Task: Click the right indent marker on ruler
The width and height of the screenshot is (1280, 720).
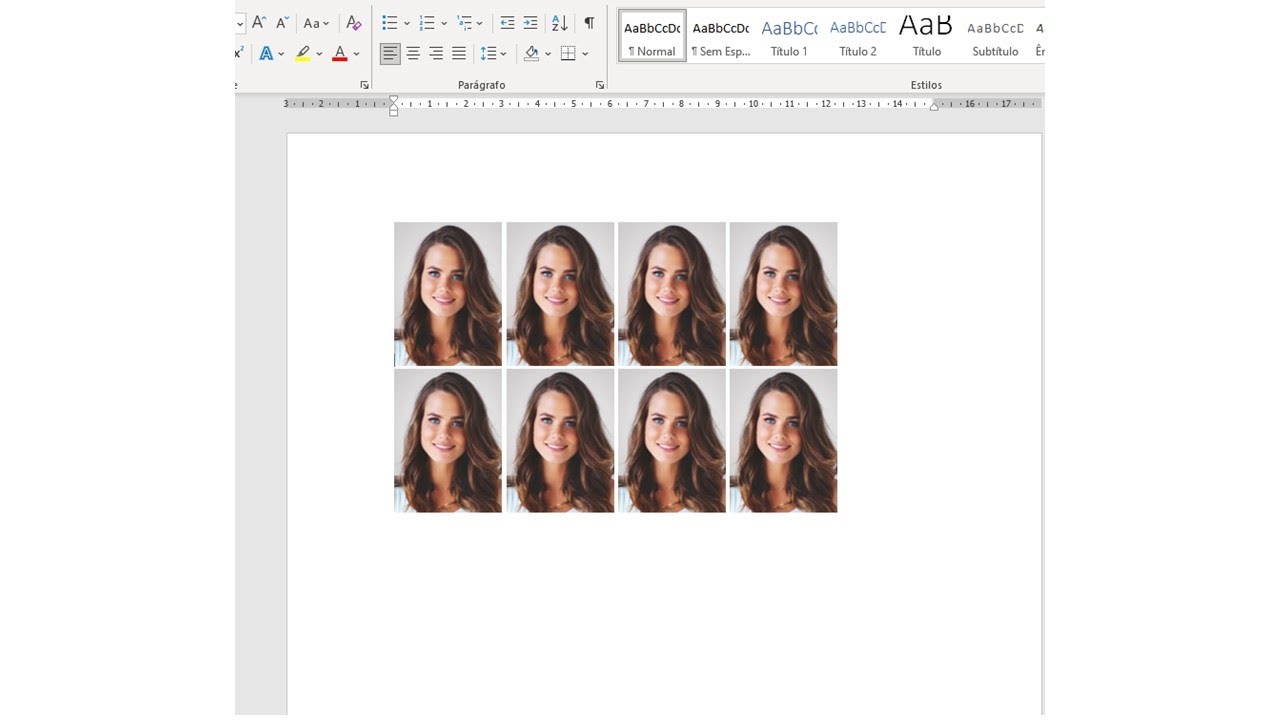Action: pos(934,106)
